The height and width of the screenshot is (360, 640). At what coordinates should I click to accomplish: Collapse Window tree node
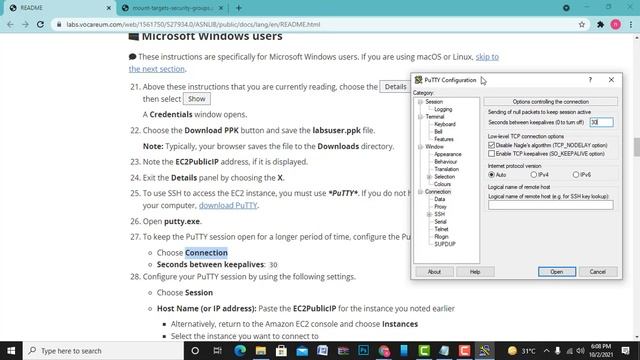coord(420,147)
